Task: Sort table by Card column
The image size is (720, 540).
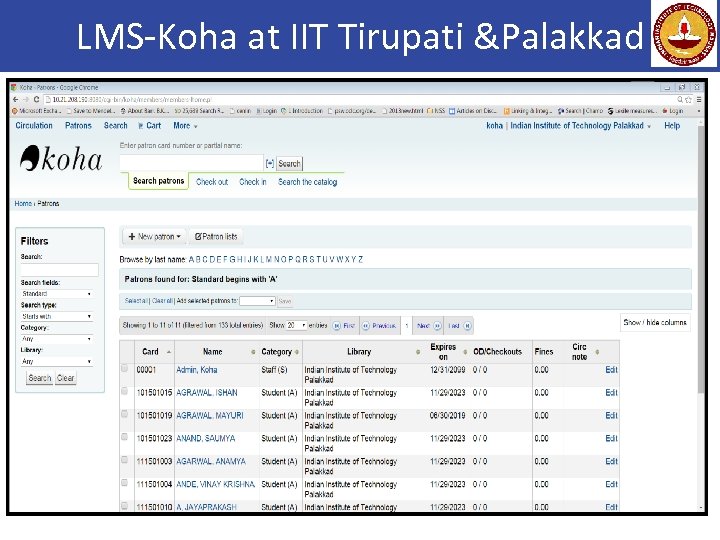Action: (x=154, y=352)
